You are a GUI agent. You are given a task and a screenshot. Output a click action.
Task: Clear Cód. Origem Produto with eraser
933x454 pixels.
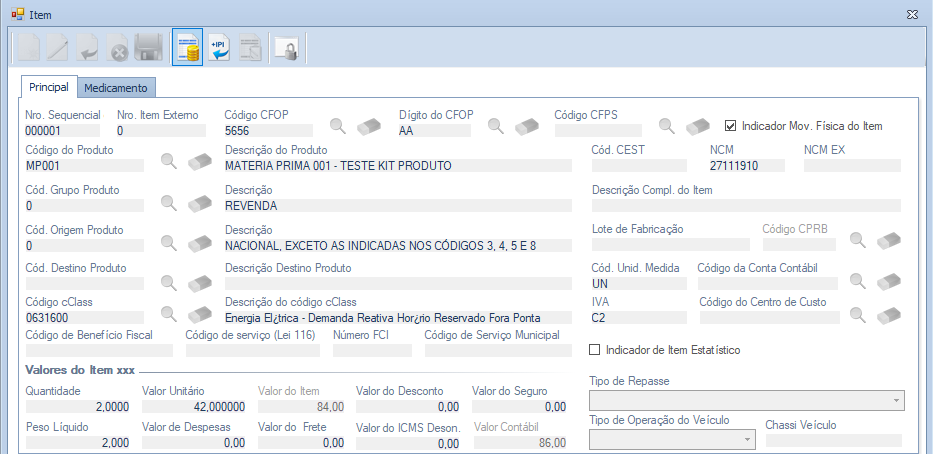[200, 243]
